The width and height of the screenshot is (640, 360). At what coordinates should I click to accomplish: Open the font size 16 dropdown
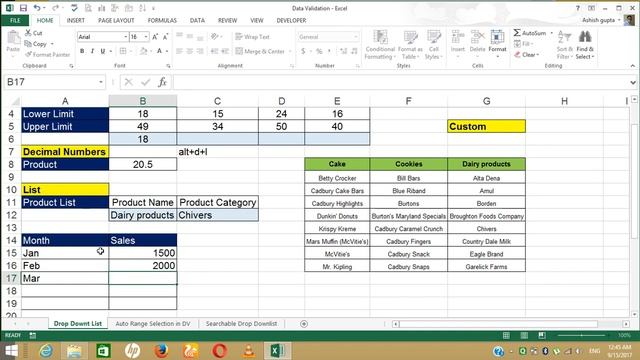[146, 37]
